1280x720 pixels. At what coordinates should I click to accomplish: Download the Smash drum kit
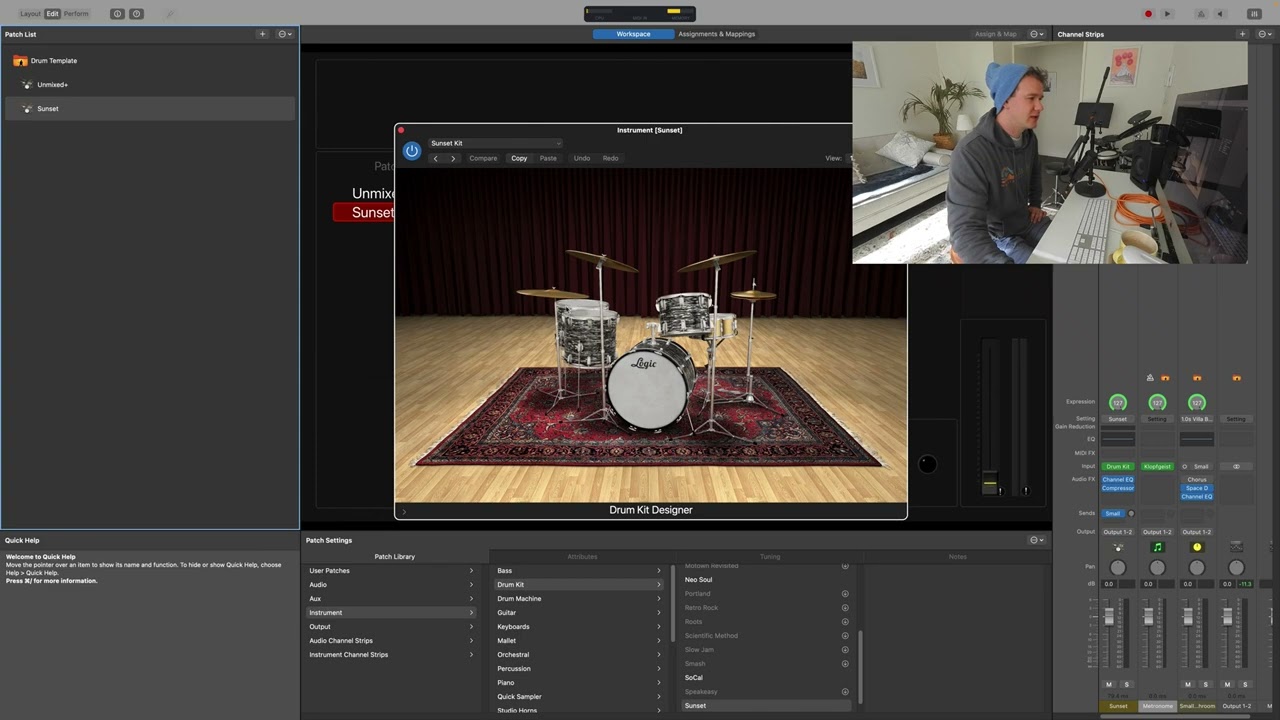(845, 664)
